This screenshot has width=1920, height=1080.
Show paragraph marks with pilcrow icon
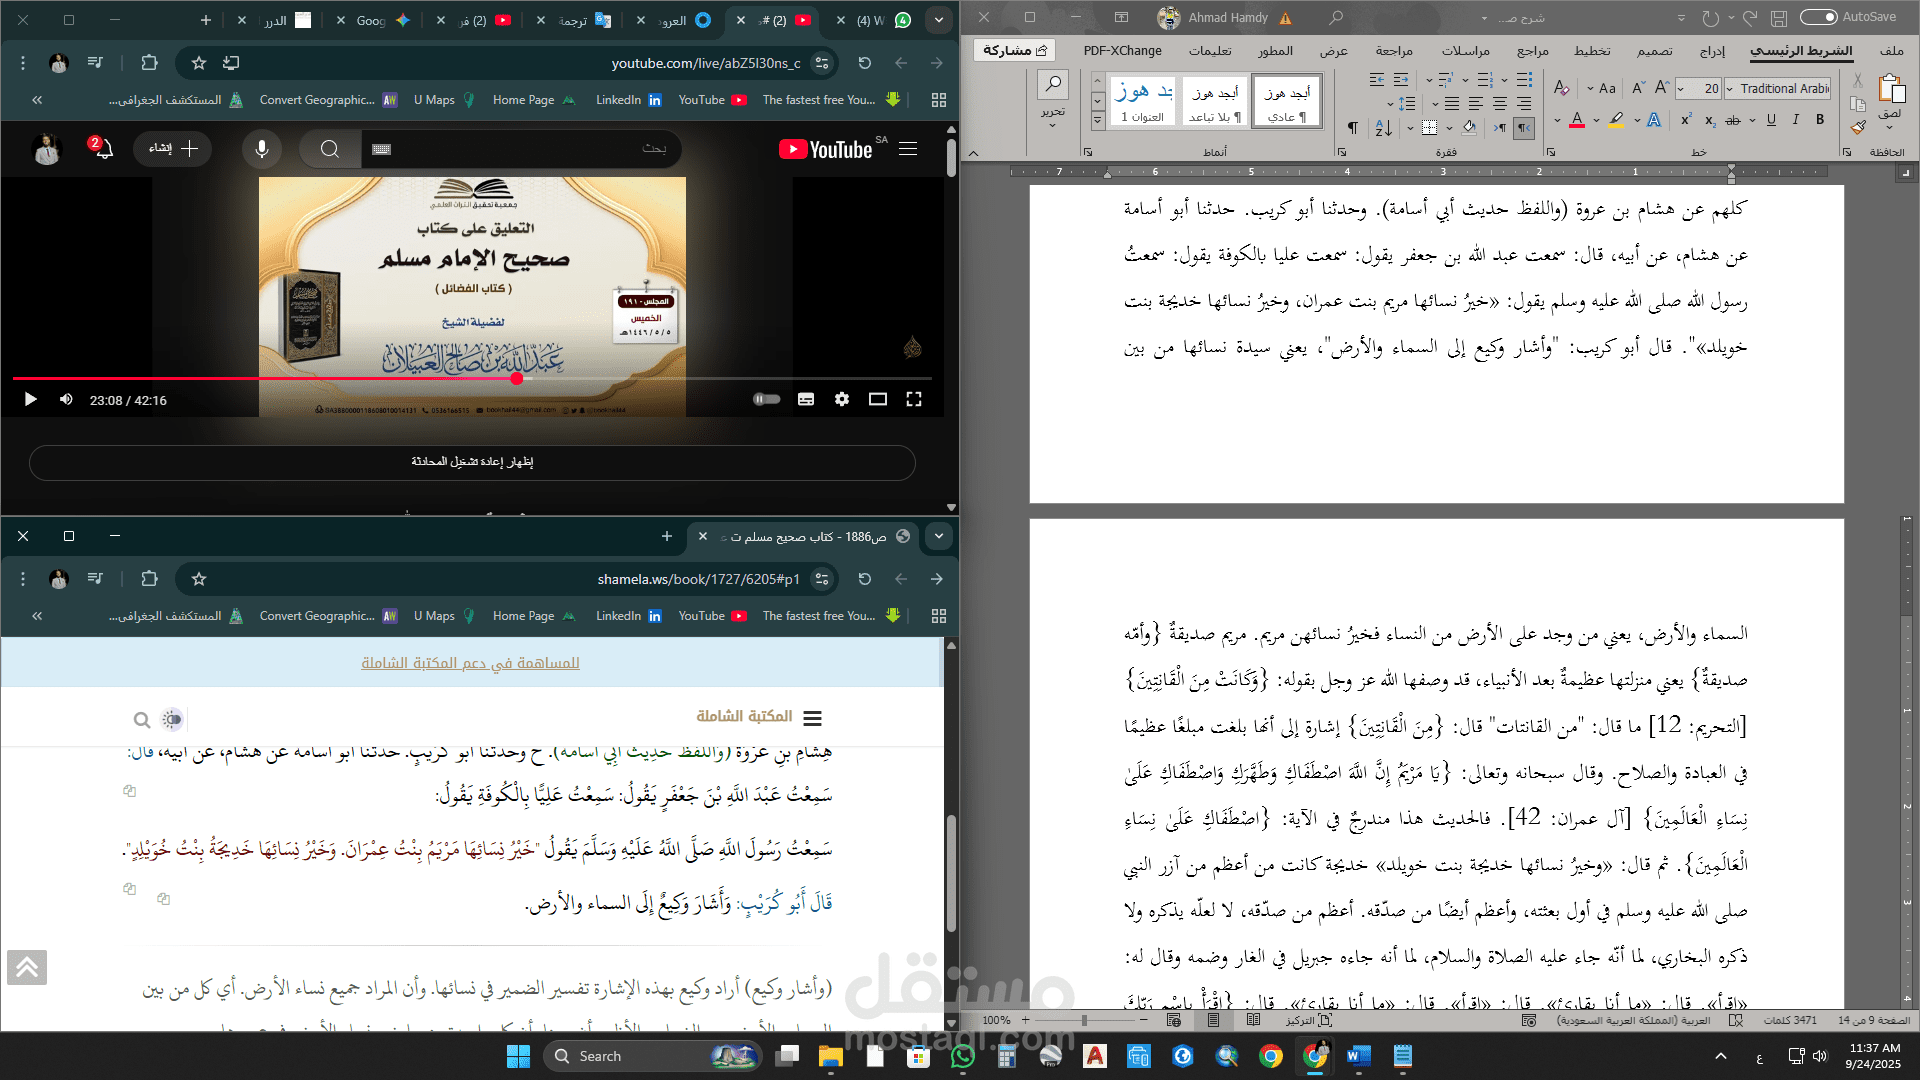[1353, 128]
